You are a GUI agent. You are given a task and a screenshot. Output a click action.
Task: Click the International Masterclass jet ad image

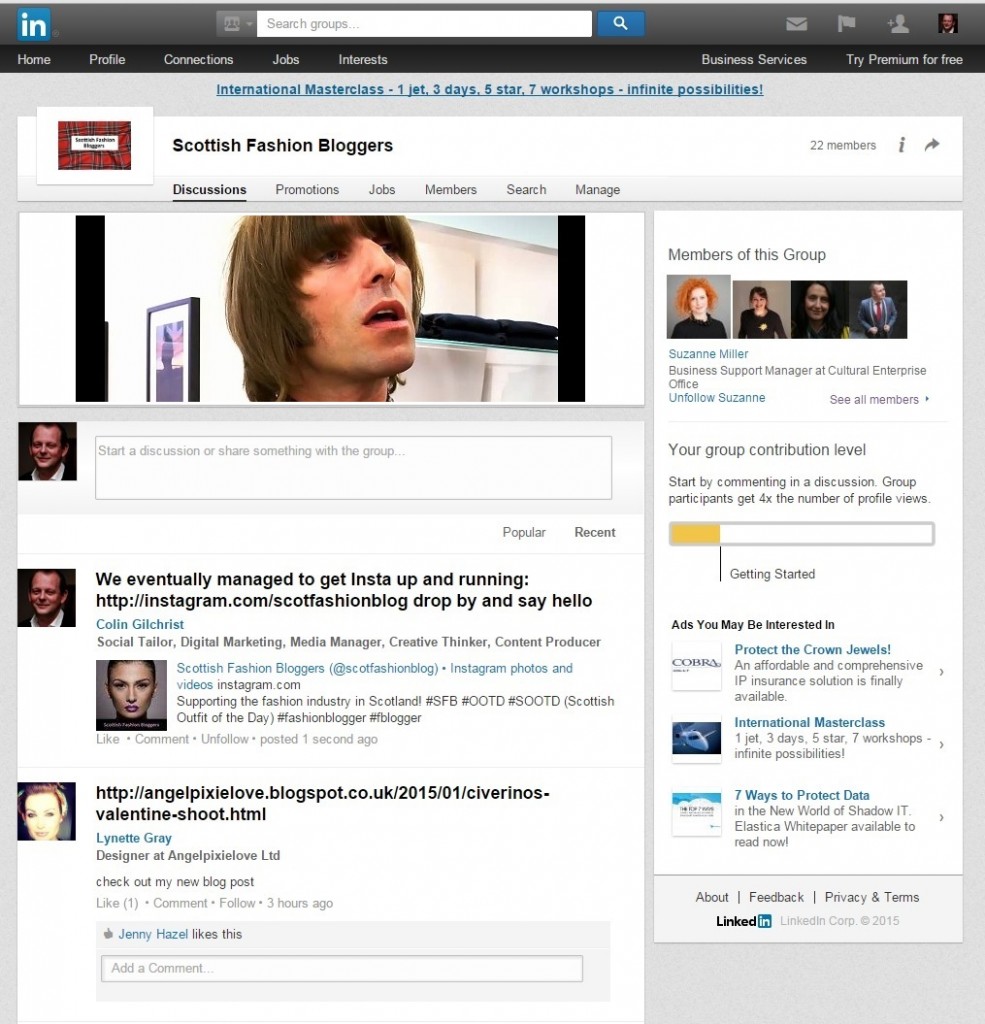coord(696,738)
